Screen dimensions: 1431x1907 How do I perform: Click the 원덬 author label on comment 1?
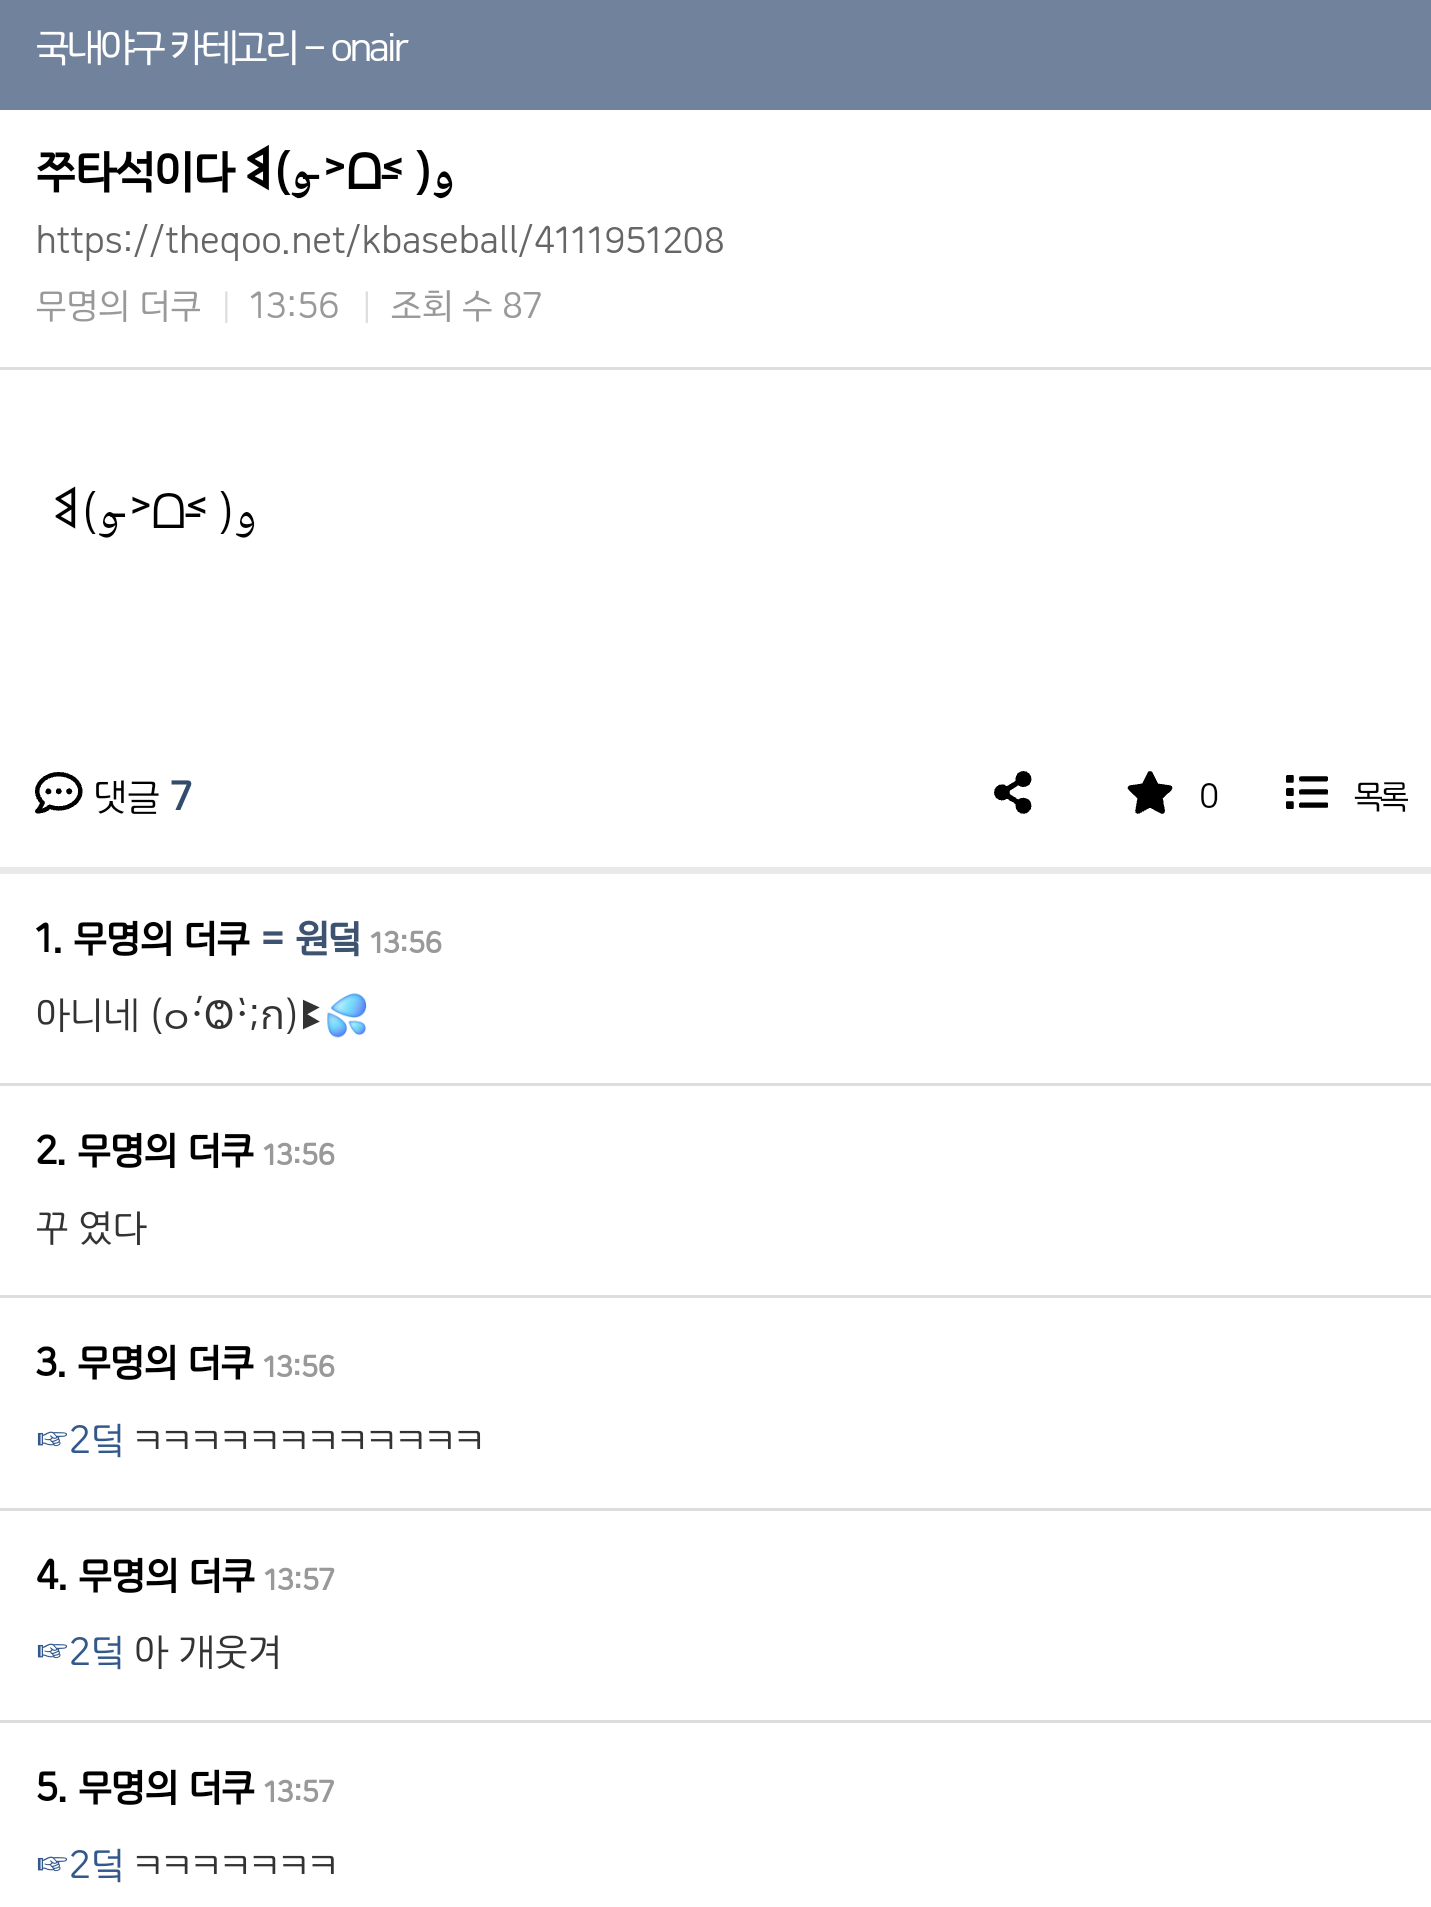coord(328,938)
